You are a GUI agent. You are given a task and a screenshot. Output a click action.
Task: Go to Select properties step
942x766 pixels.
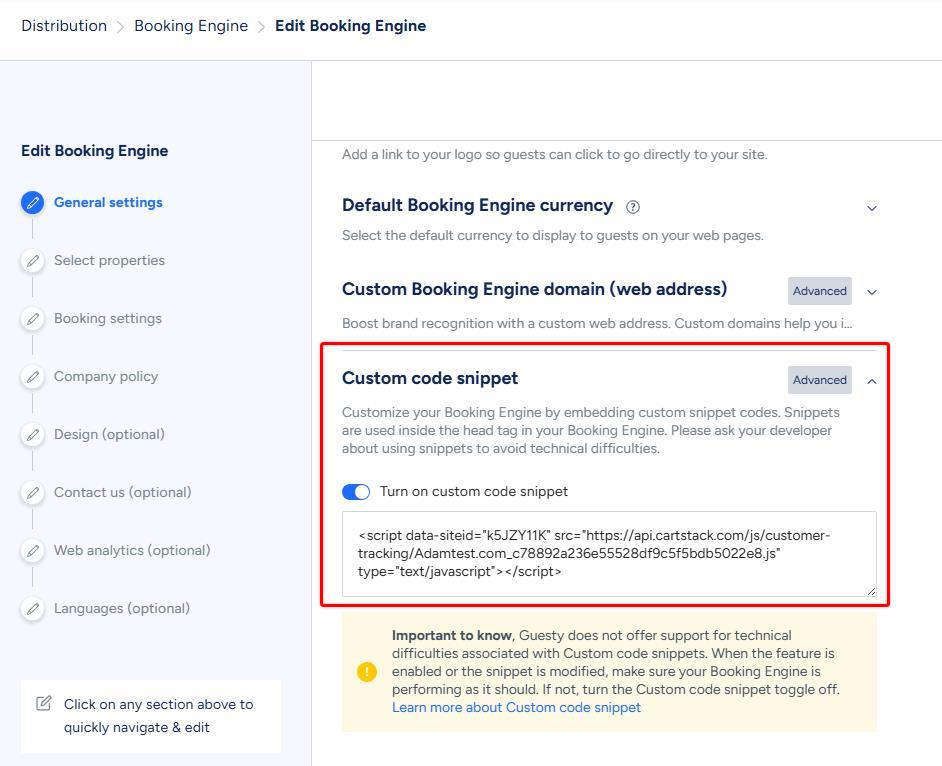[x=109, y=260]
